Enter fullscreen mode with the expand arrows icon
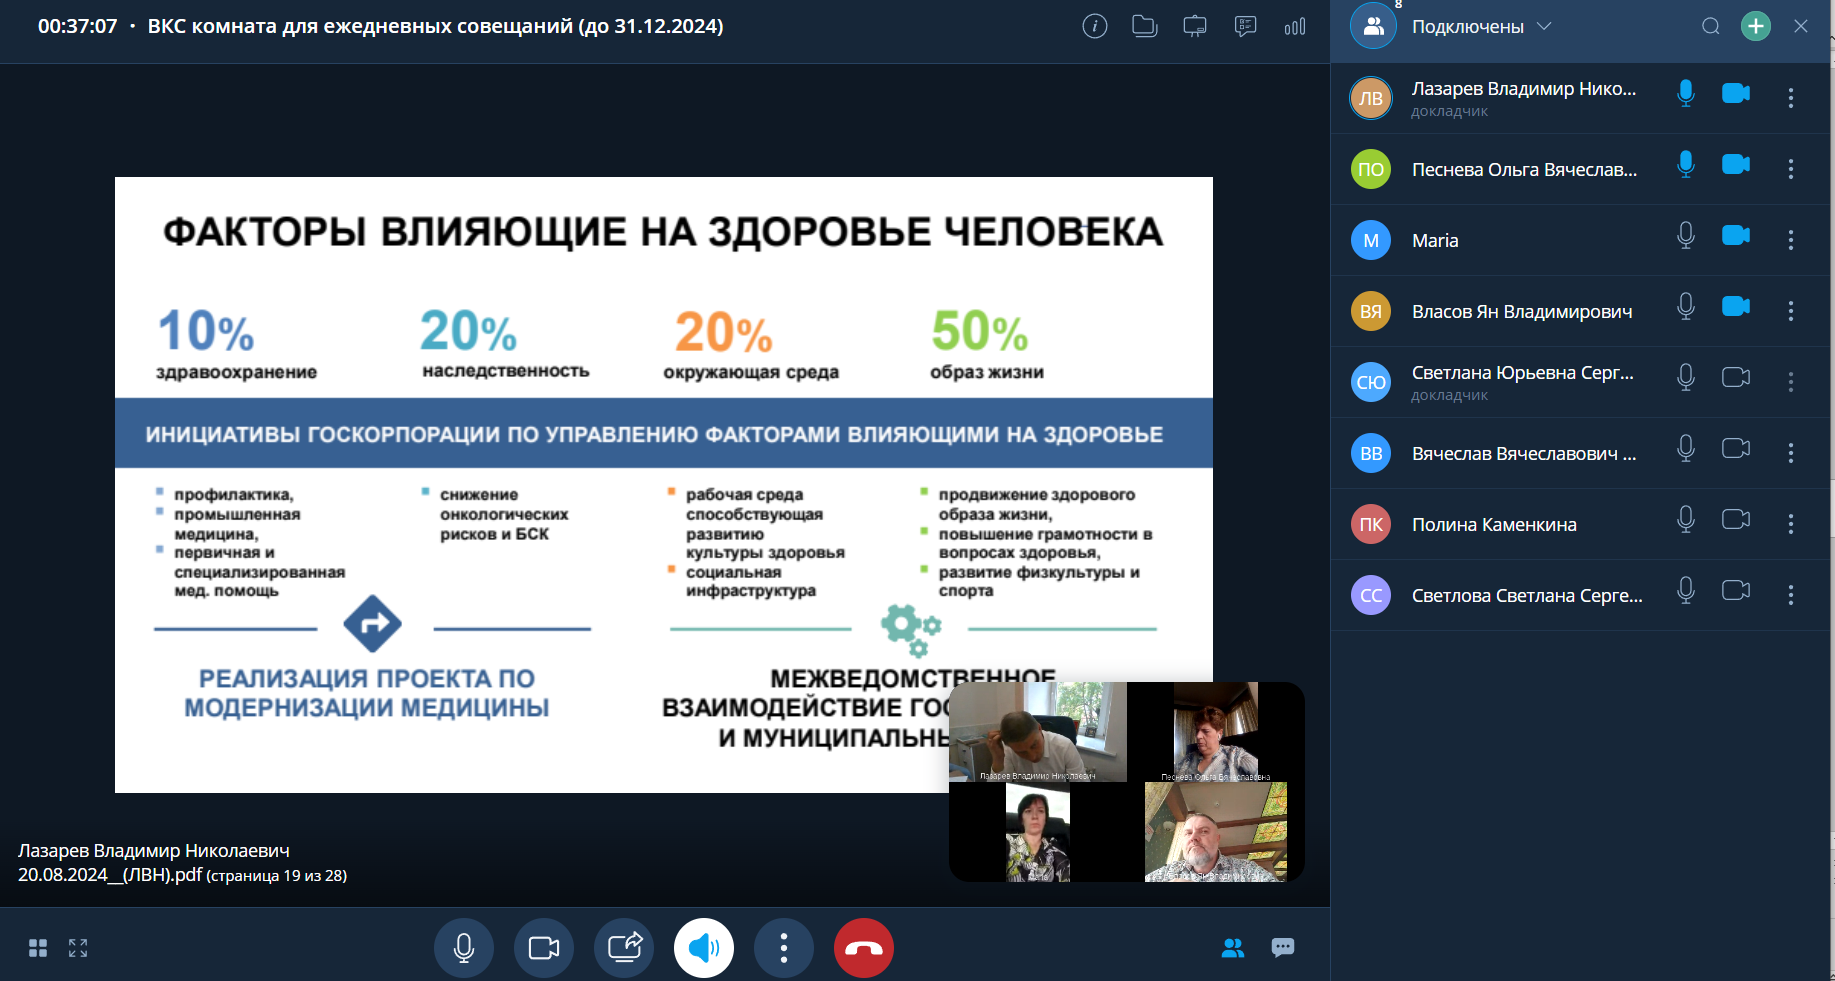The width and height of the screenshot is (1835, 981). [x=78, y=948]
